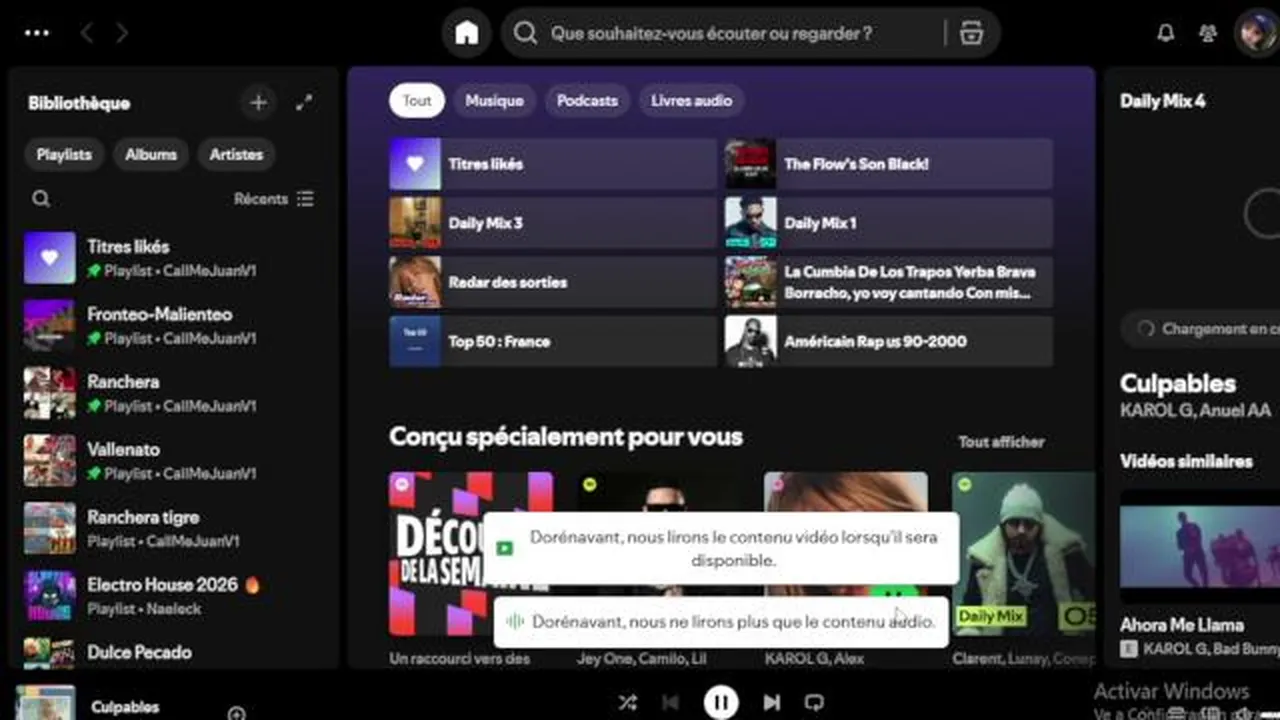Open the Récents sort options
Image resolution: width=1280 pixels, height=720 pixels.
pos(274,199)
